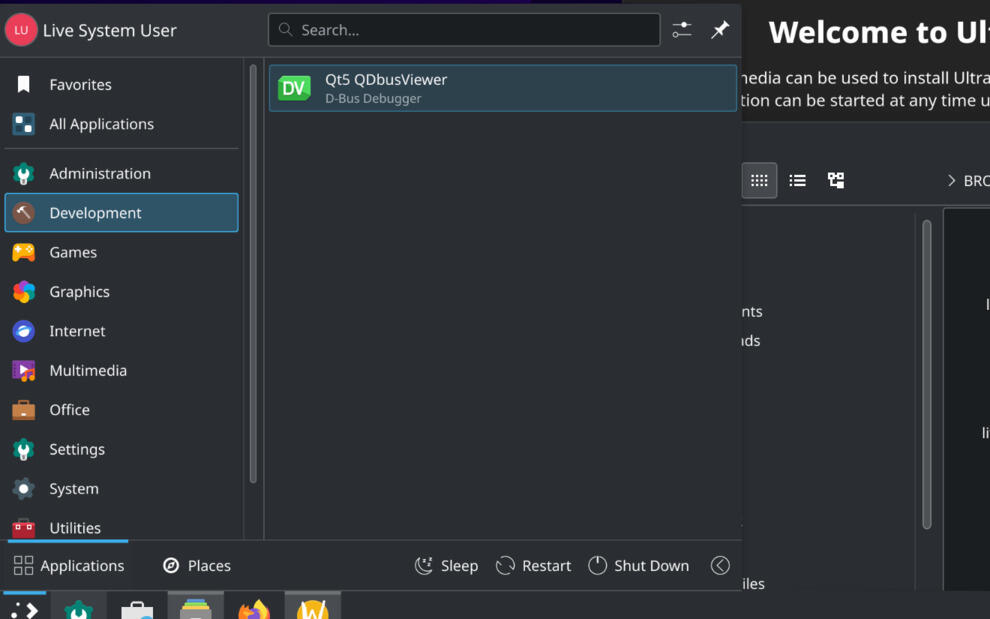Open the launcher configure sliders icon
The width and height of the screenshot is (990, 619).
tap(682, 30)
